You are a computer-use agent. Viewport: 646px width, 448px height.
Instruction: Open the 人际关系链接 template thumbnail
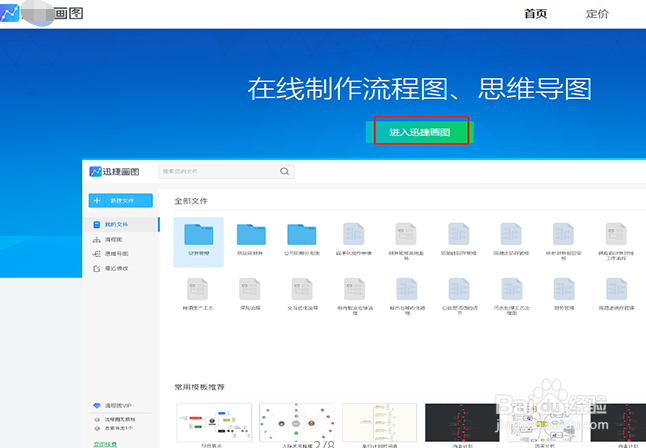(297, 422)
